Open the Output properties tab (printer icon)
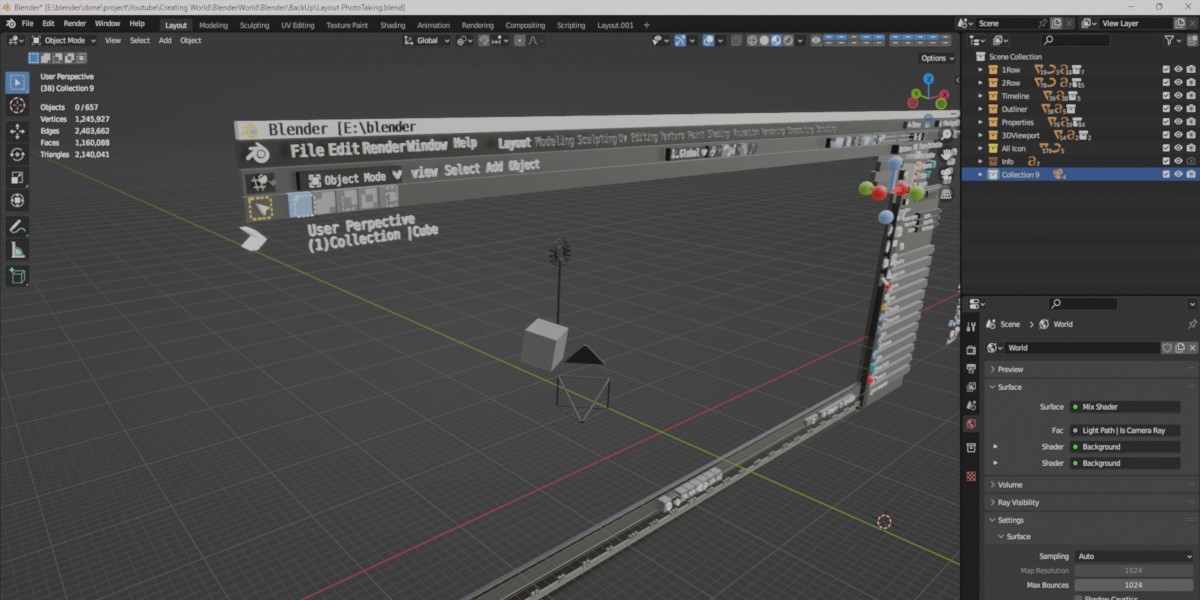Viewport: 1200px width, 600px height. pos(972,370)
